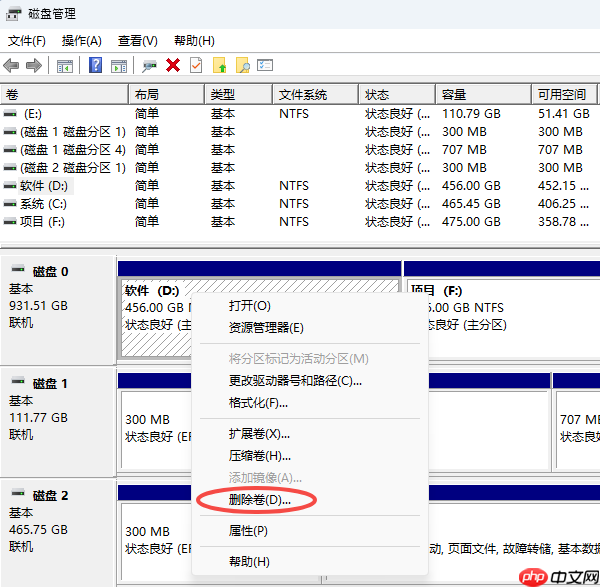Select 删除卷(D)... menu entry
Screen dimensions: 600x587
310,499
